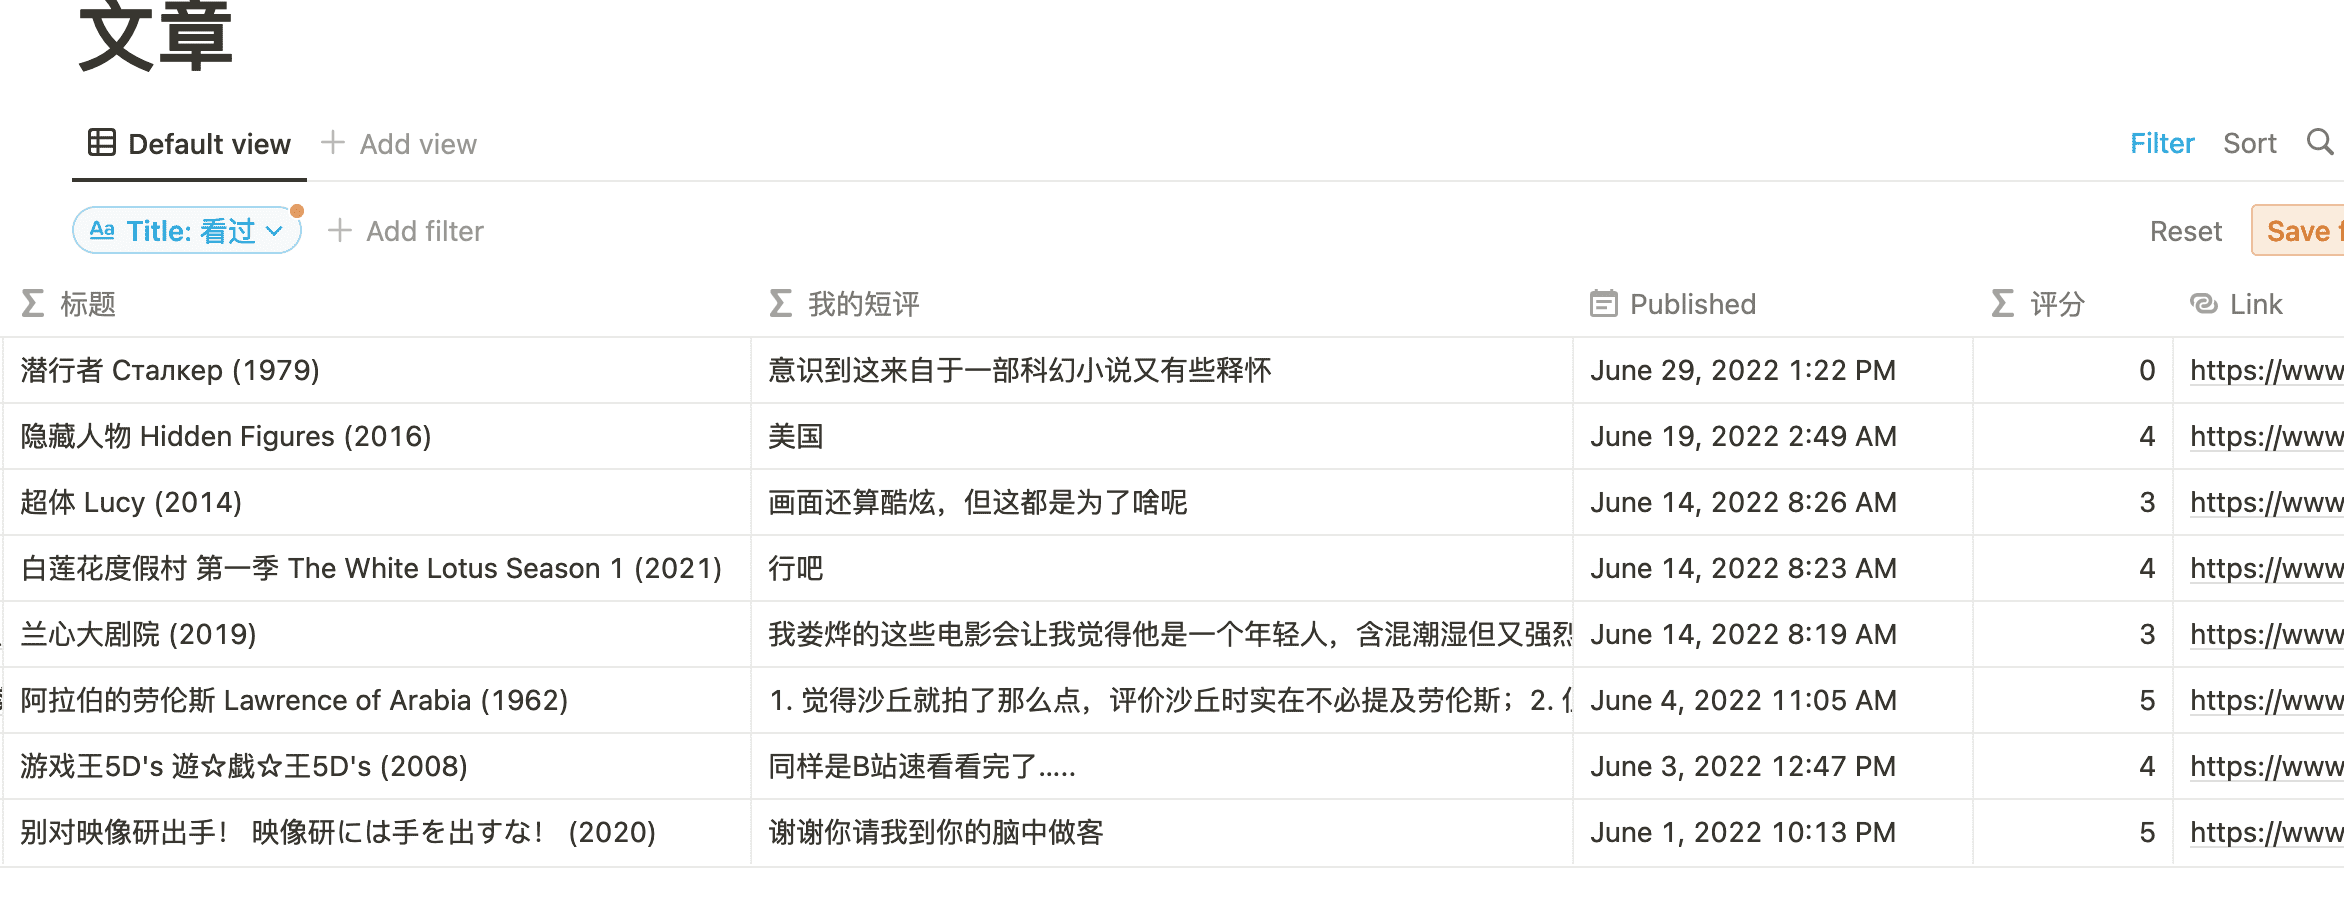
Task: Open the link for 超体 Lucy row
Action: pos(2265,503)
